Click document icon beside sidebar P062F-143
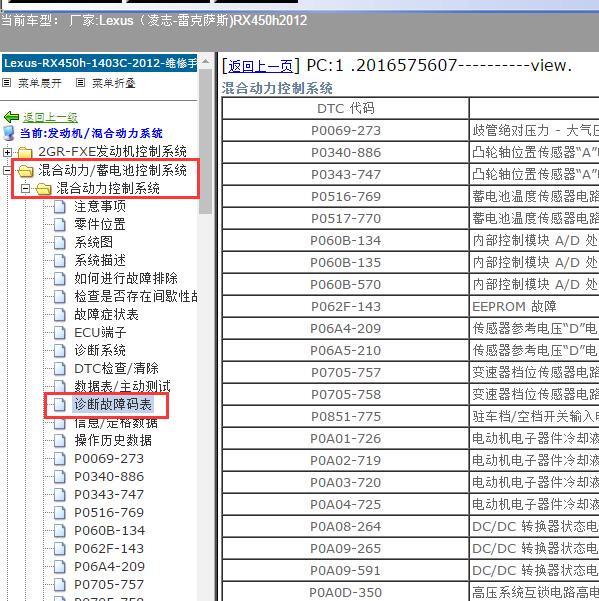The height and width of the screenshot is (601, 599). click(59, 549)
